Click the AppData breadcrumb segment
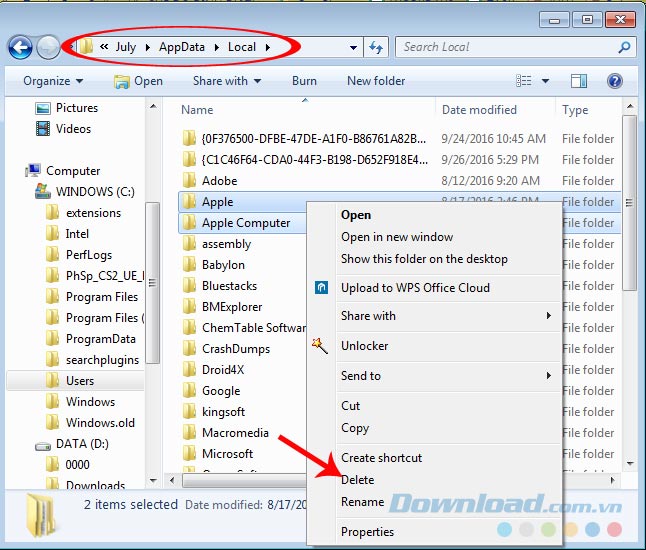The image size is (646, 550). 182,47
